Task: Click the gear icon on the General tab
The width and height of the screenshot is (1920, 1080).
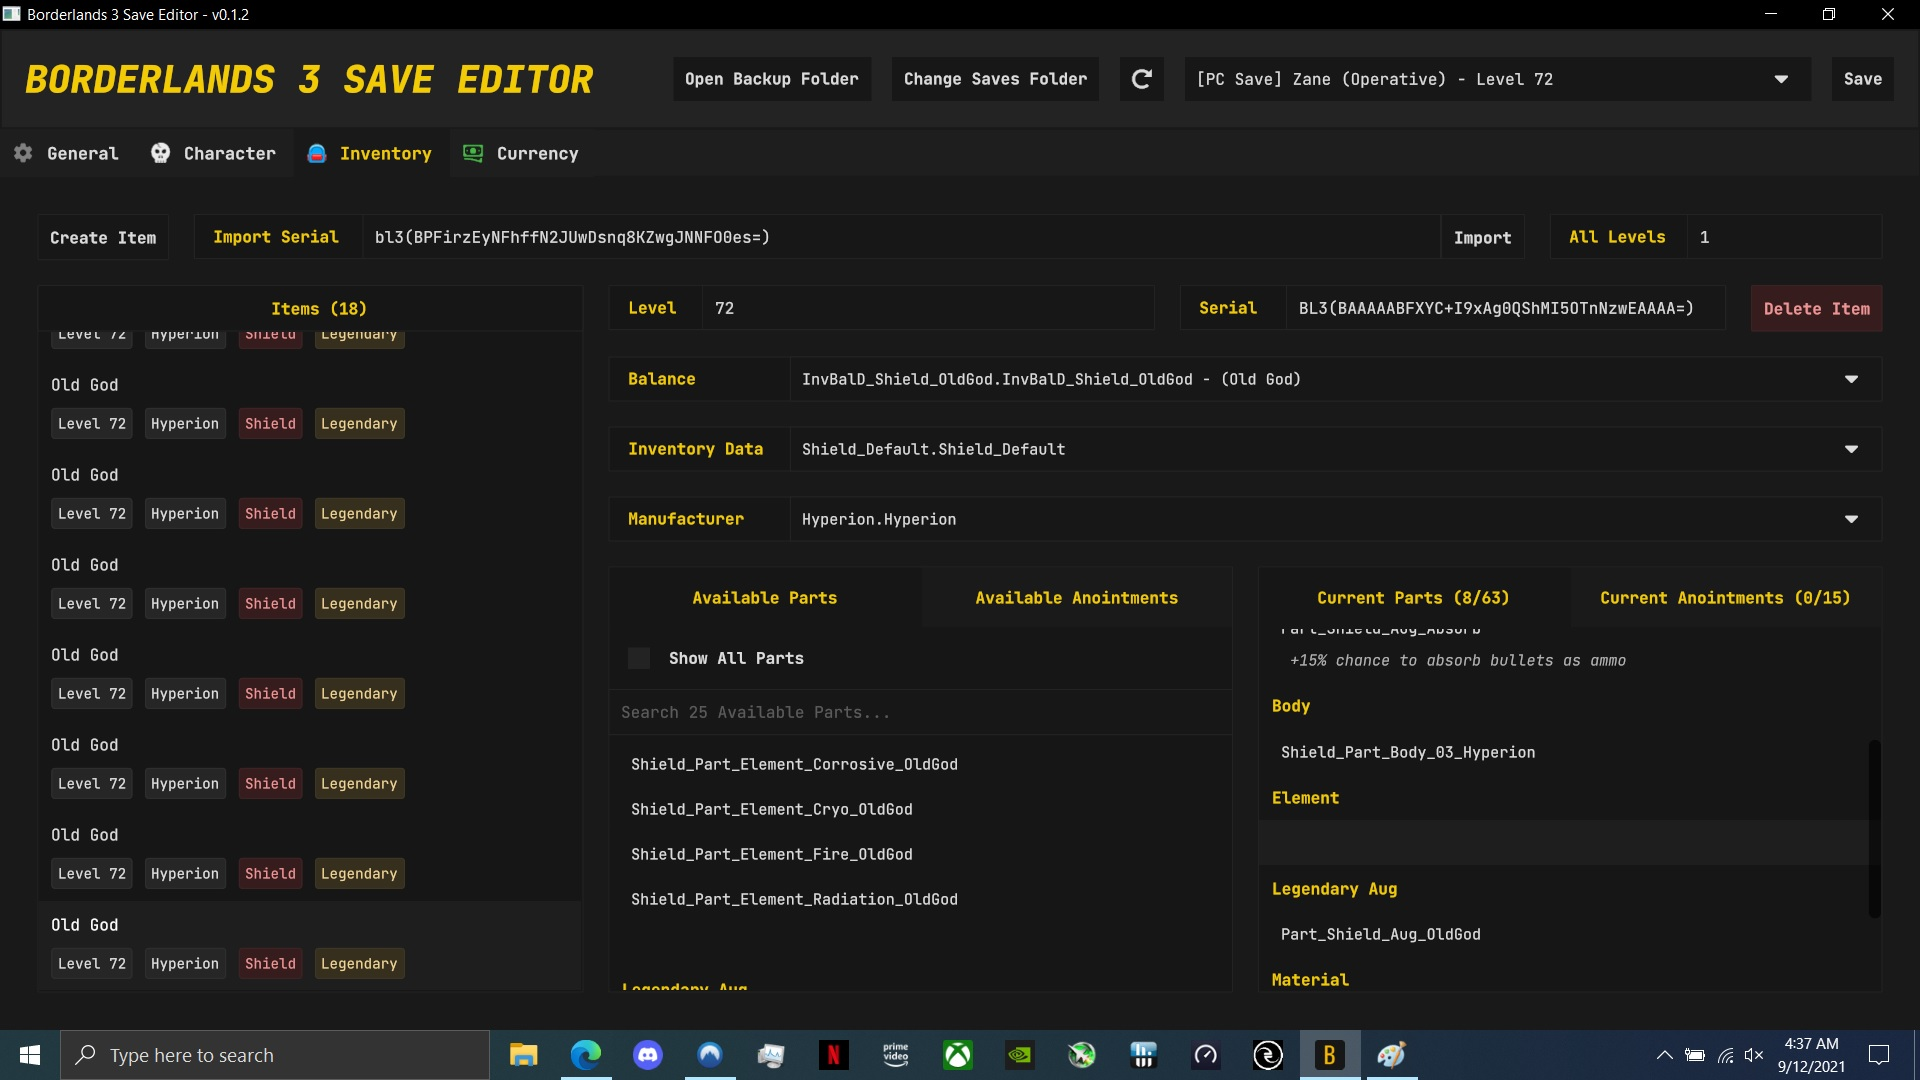Action: click(x=22, y=153)
